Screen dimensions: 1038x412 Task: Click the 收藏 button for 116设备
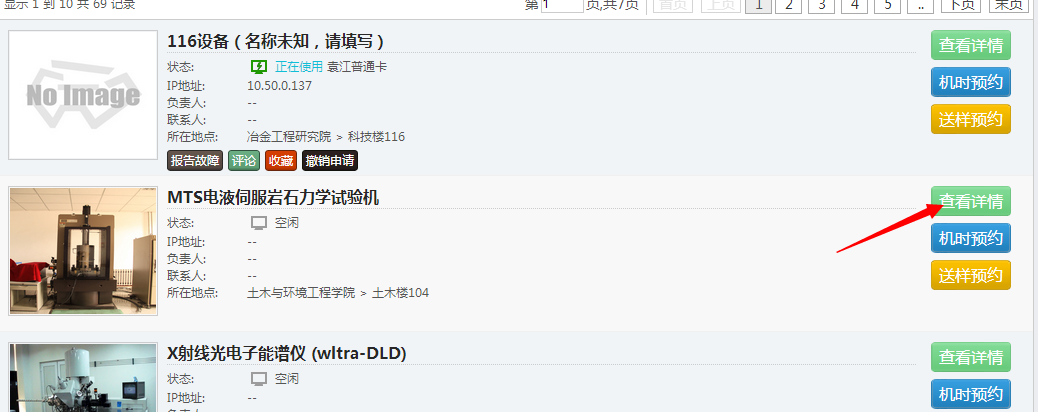(x=281, y=160)
